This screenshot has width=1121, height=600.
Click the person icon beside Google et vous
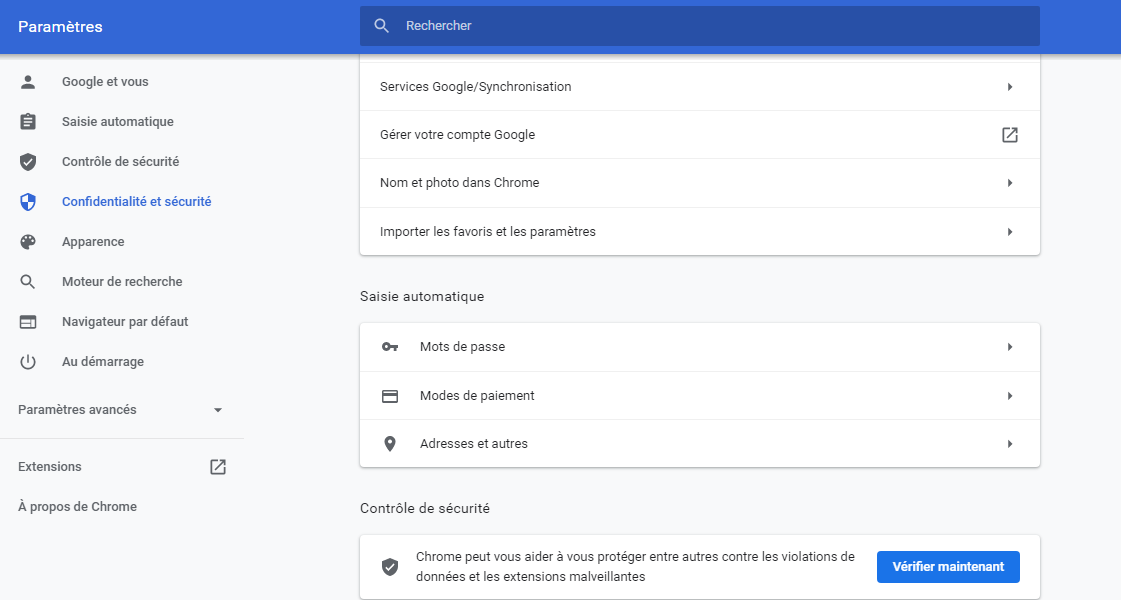tap(28, 82)
